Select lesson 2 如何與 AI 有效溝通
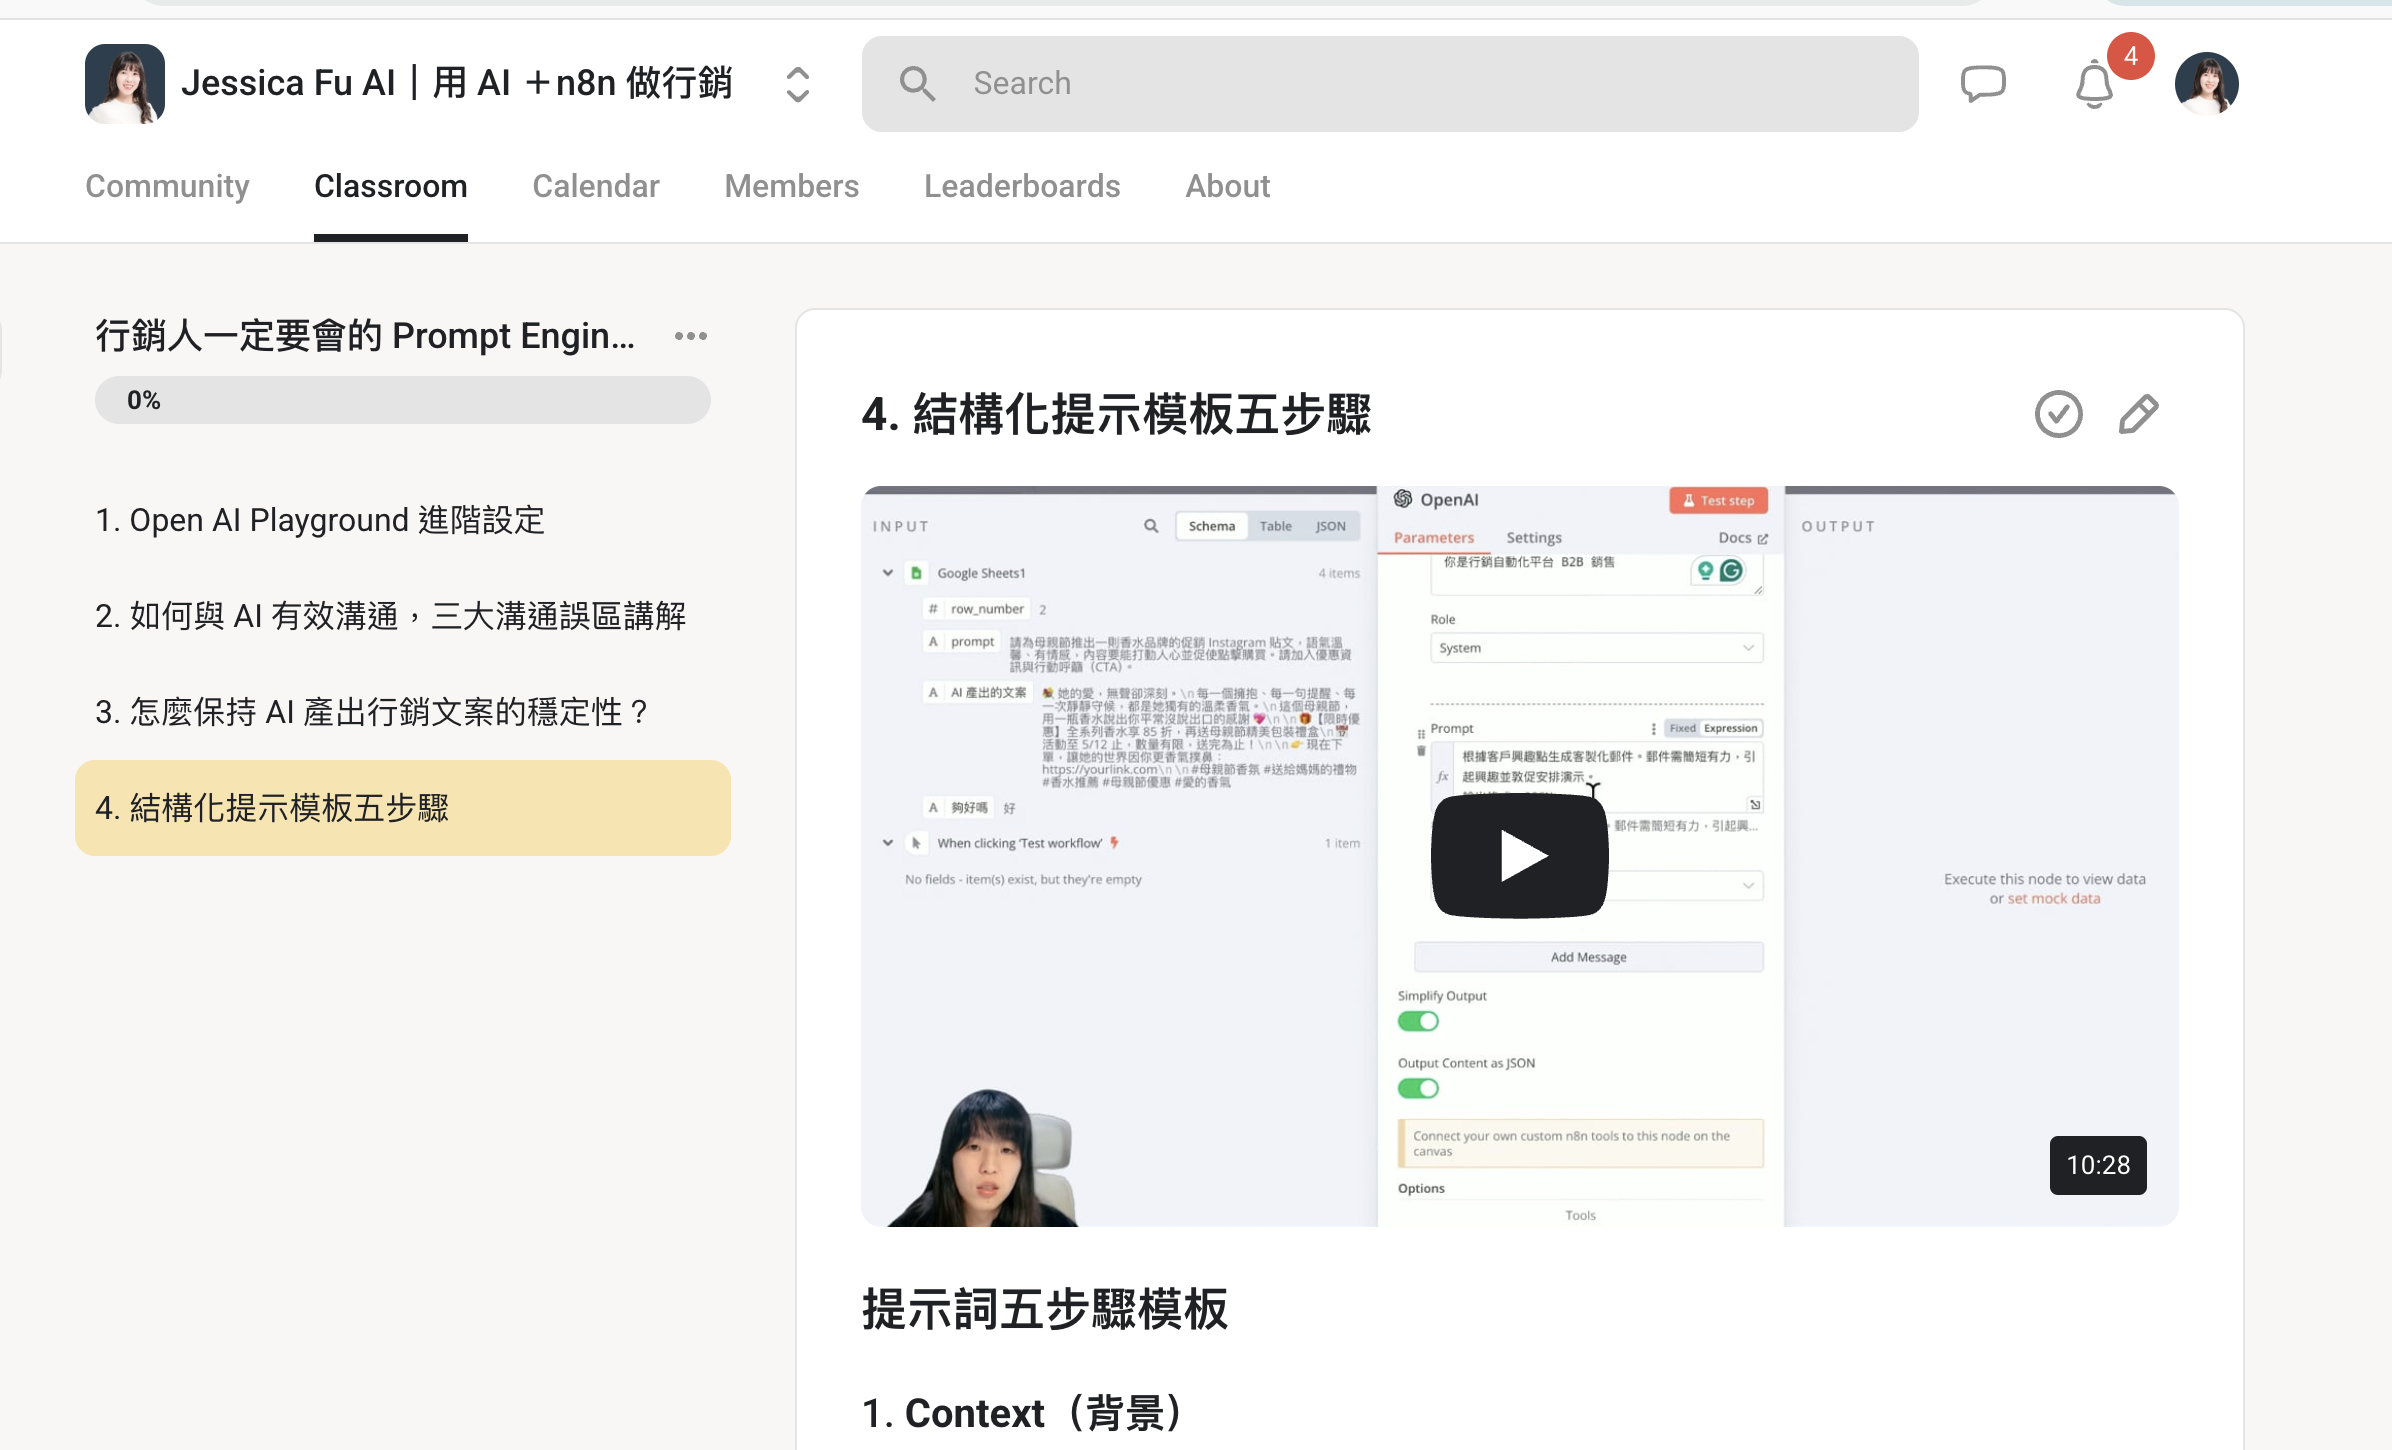Image resolution: width=2392 pixels, height=1450 pixels. (390, 616)
